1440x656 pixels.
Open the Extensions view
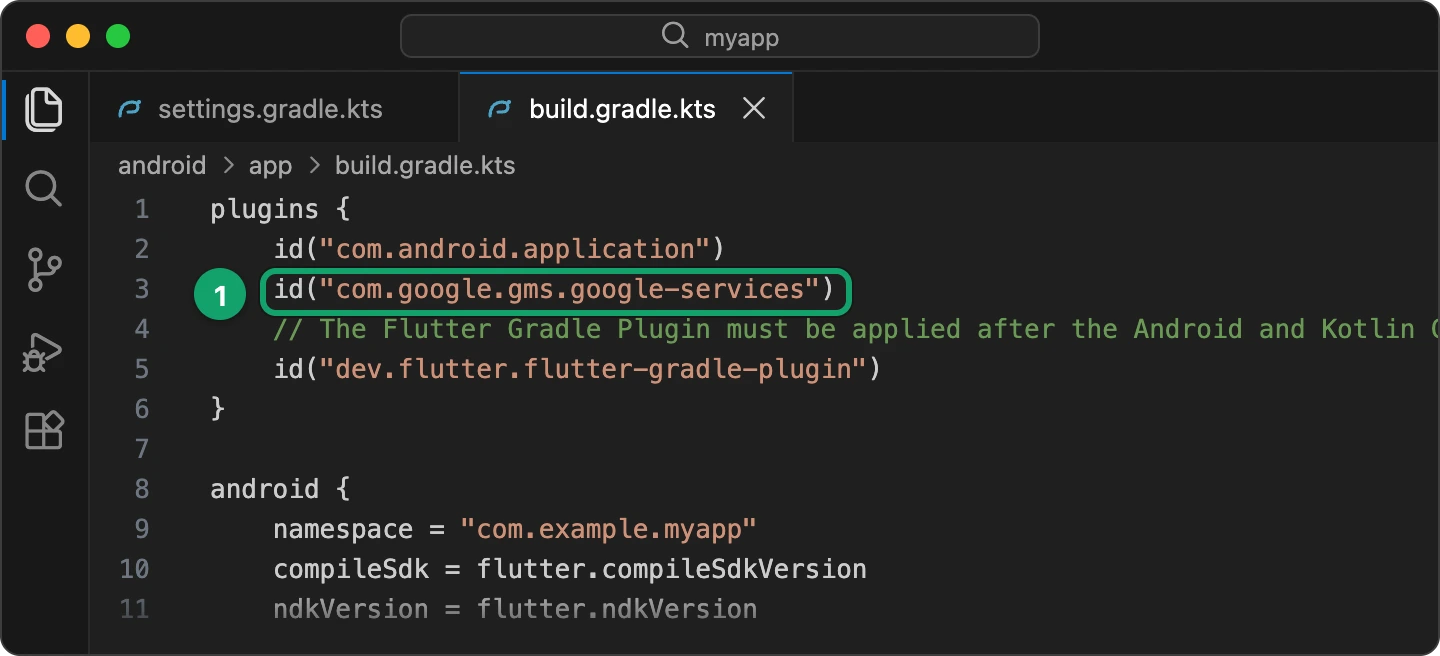43,431
